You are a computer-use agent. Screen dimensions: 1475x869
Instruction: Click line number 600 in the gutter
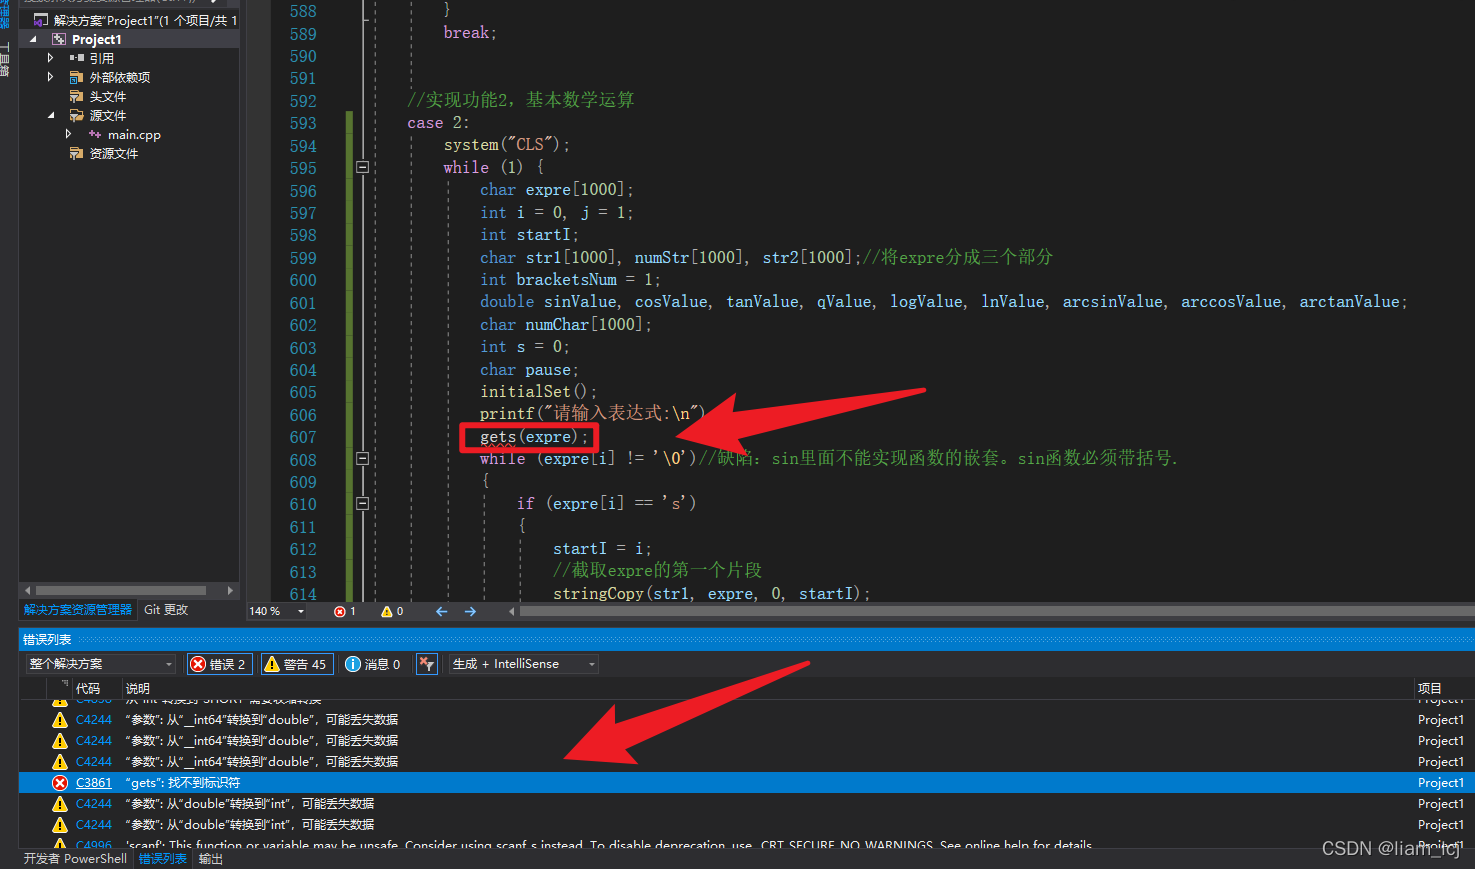(303, 280)
